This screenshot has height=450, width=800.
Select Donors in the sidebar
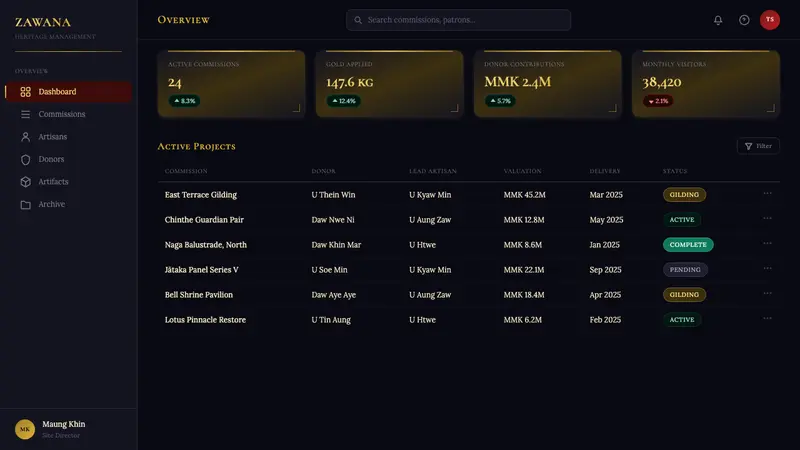point(68,159)
